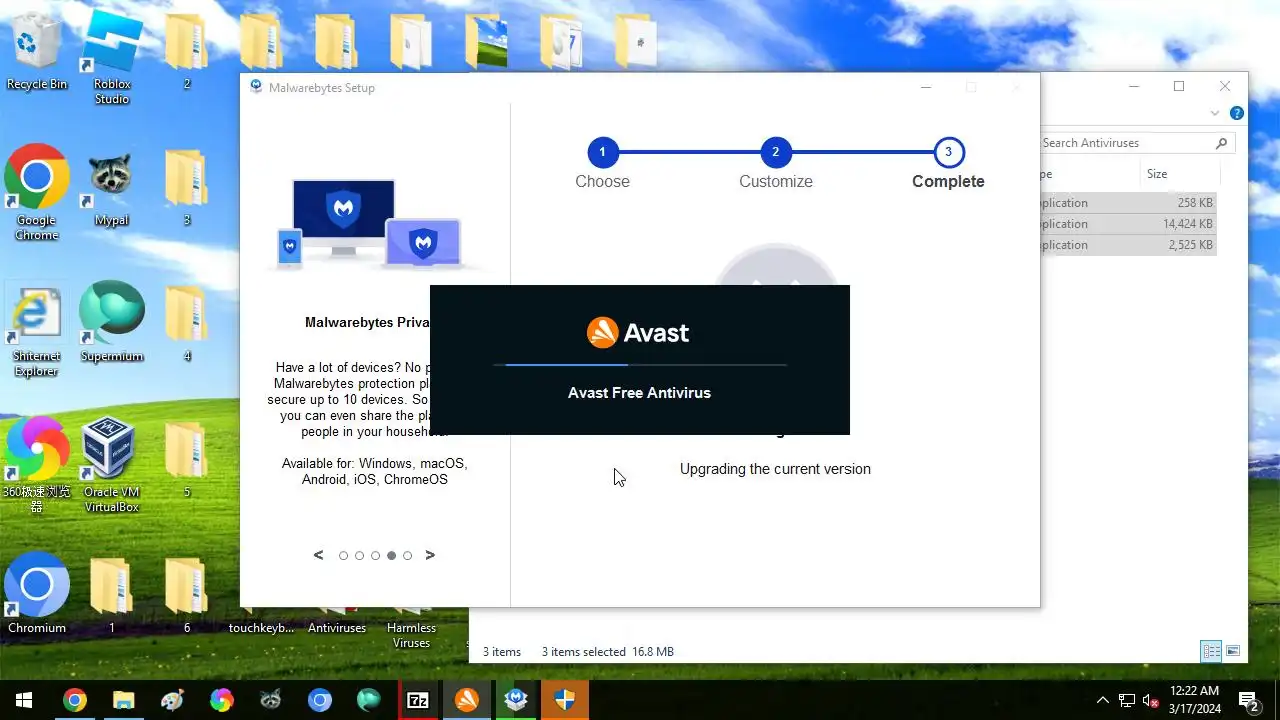This screenshot has width=1280, height=720.
Task: Select the 14,424 KB file row
Action: pos(1129,224)
